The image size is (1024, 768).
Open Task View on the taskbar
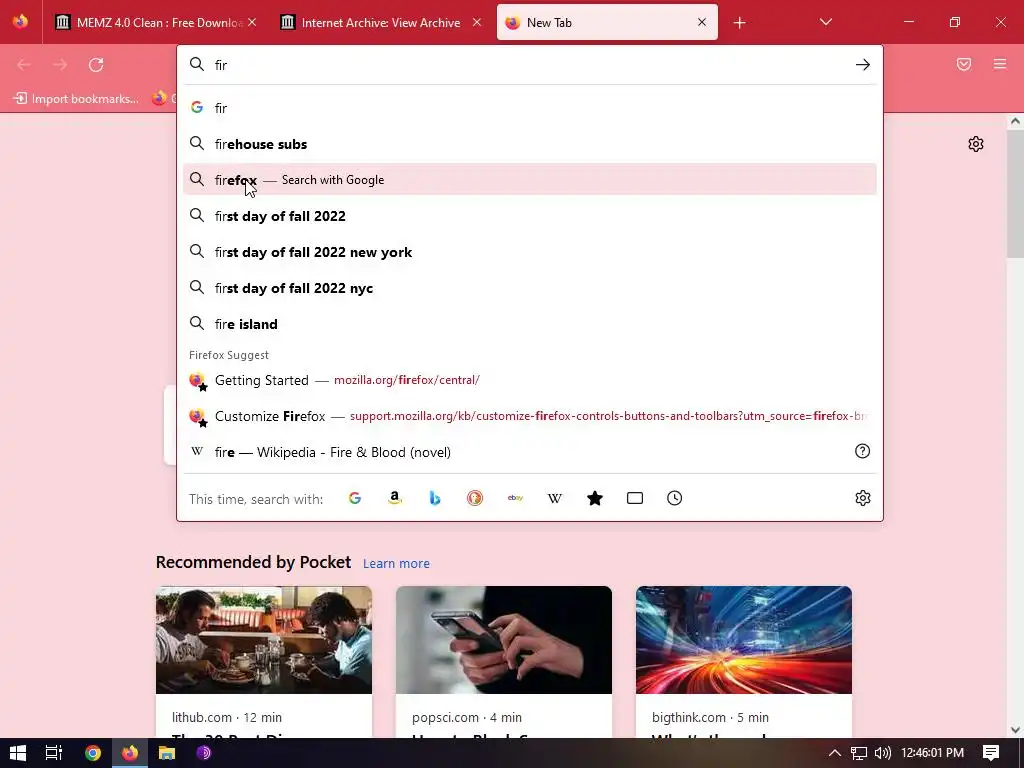(x=54, y=753)
